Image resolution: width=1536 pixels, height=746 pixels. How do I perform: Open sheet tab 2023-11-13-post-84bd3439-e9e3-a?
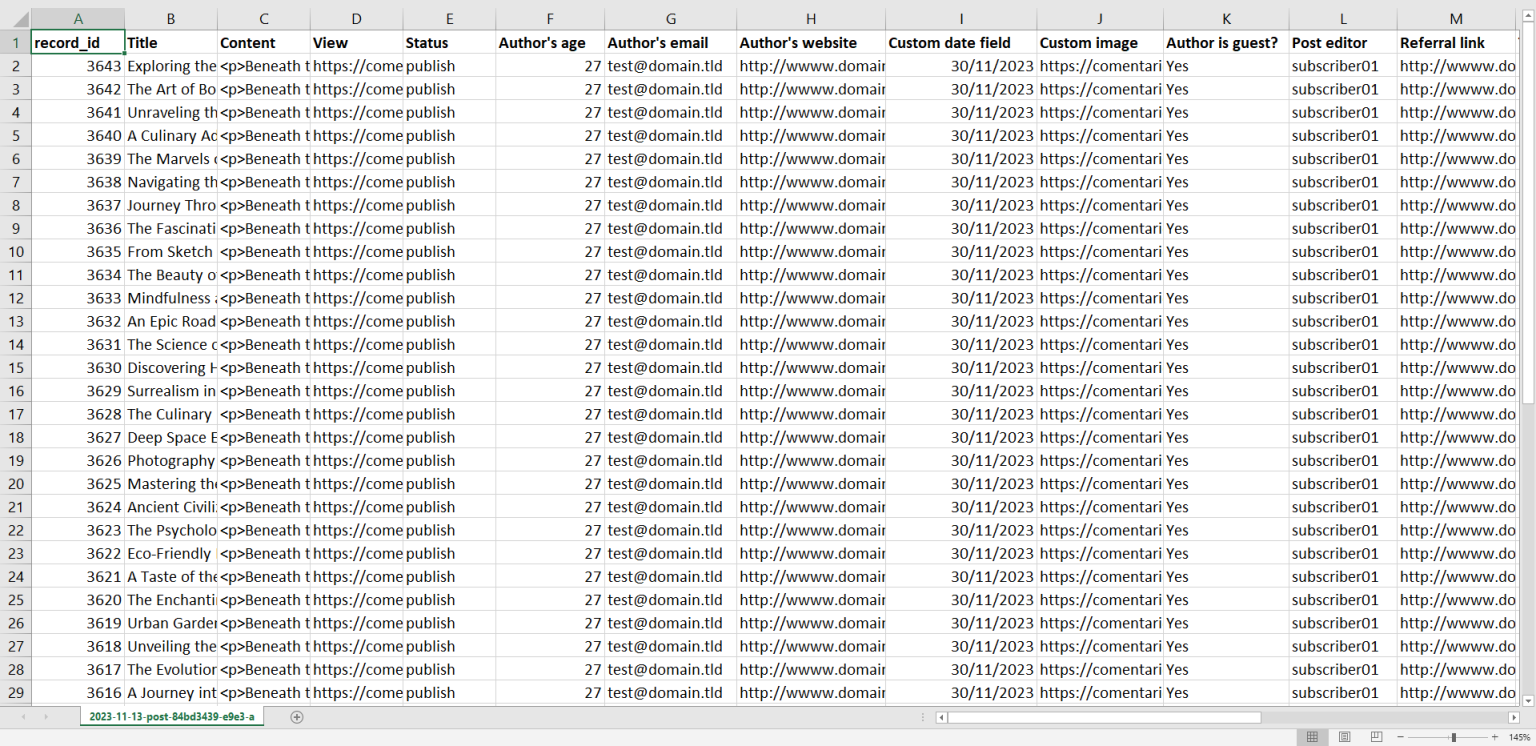click(x=172, y=717)
